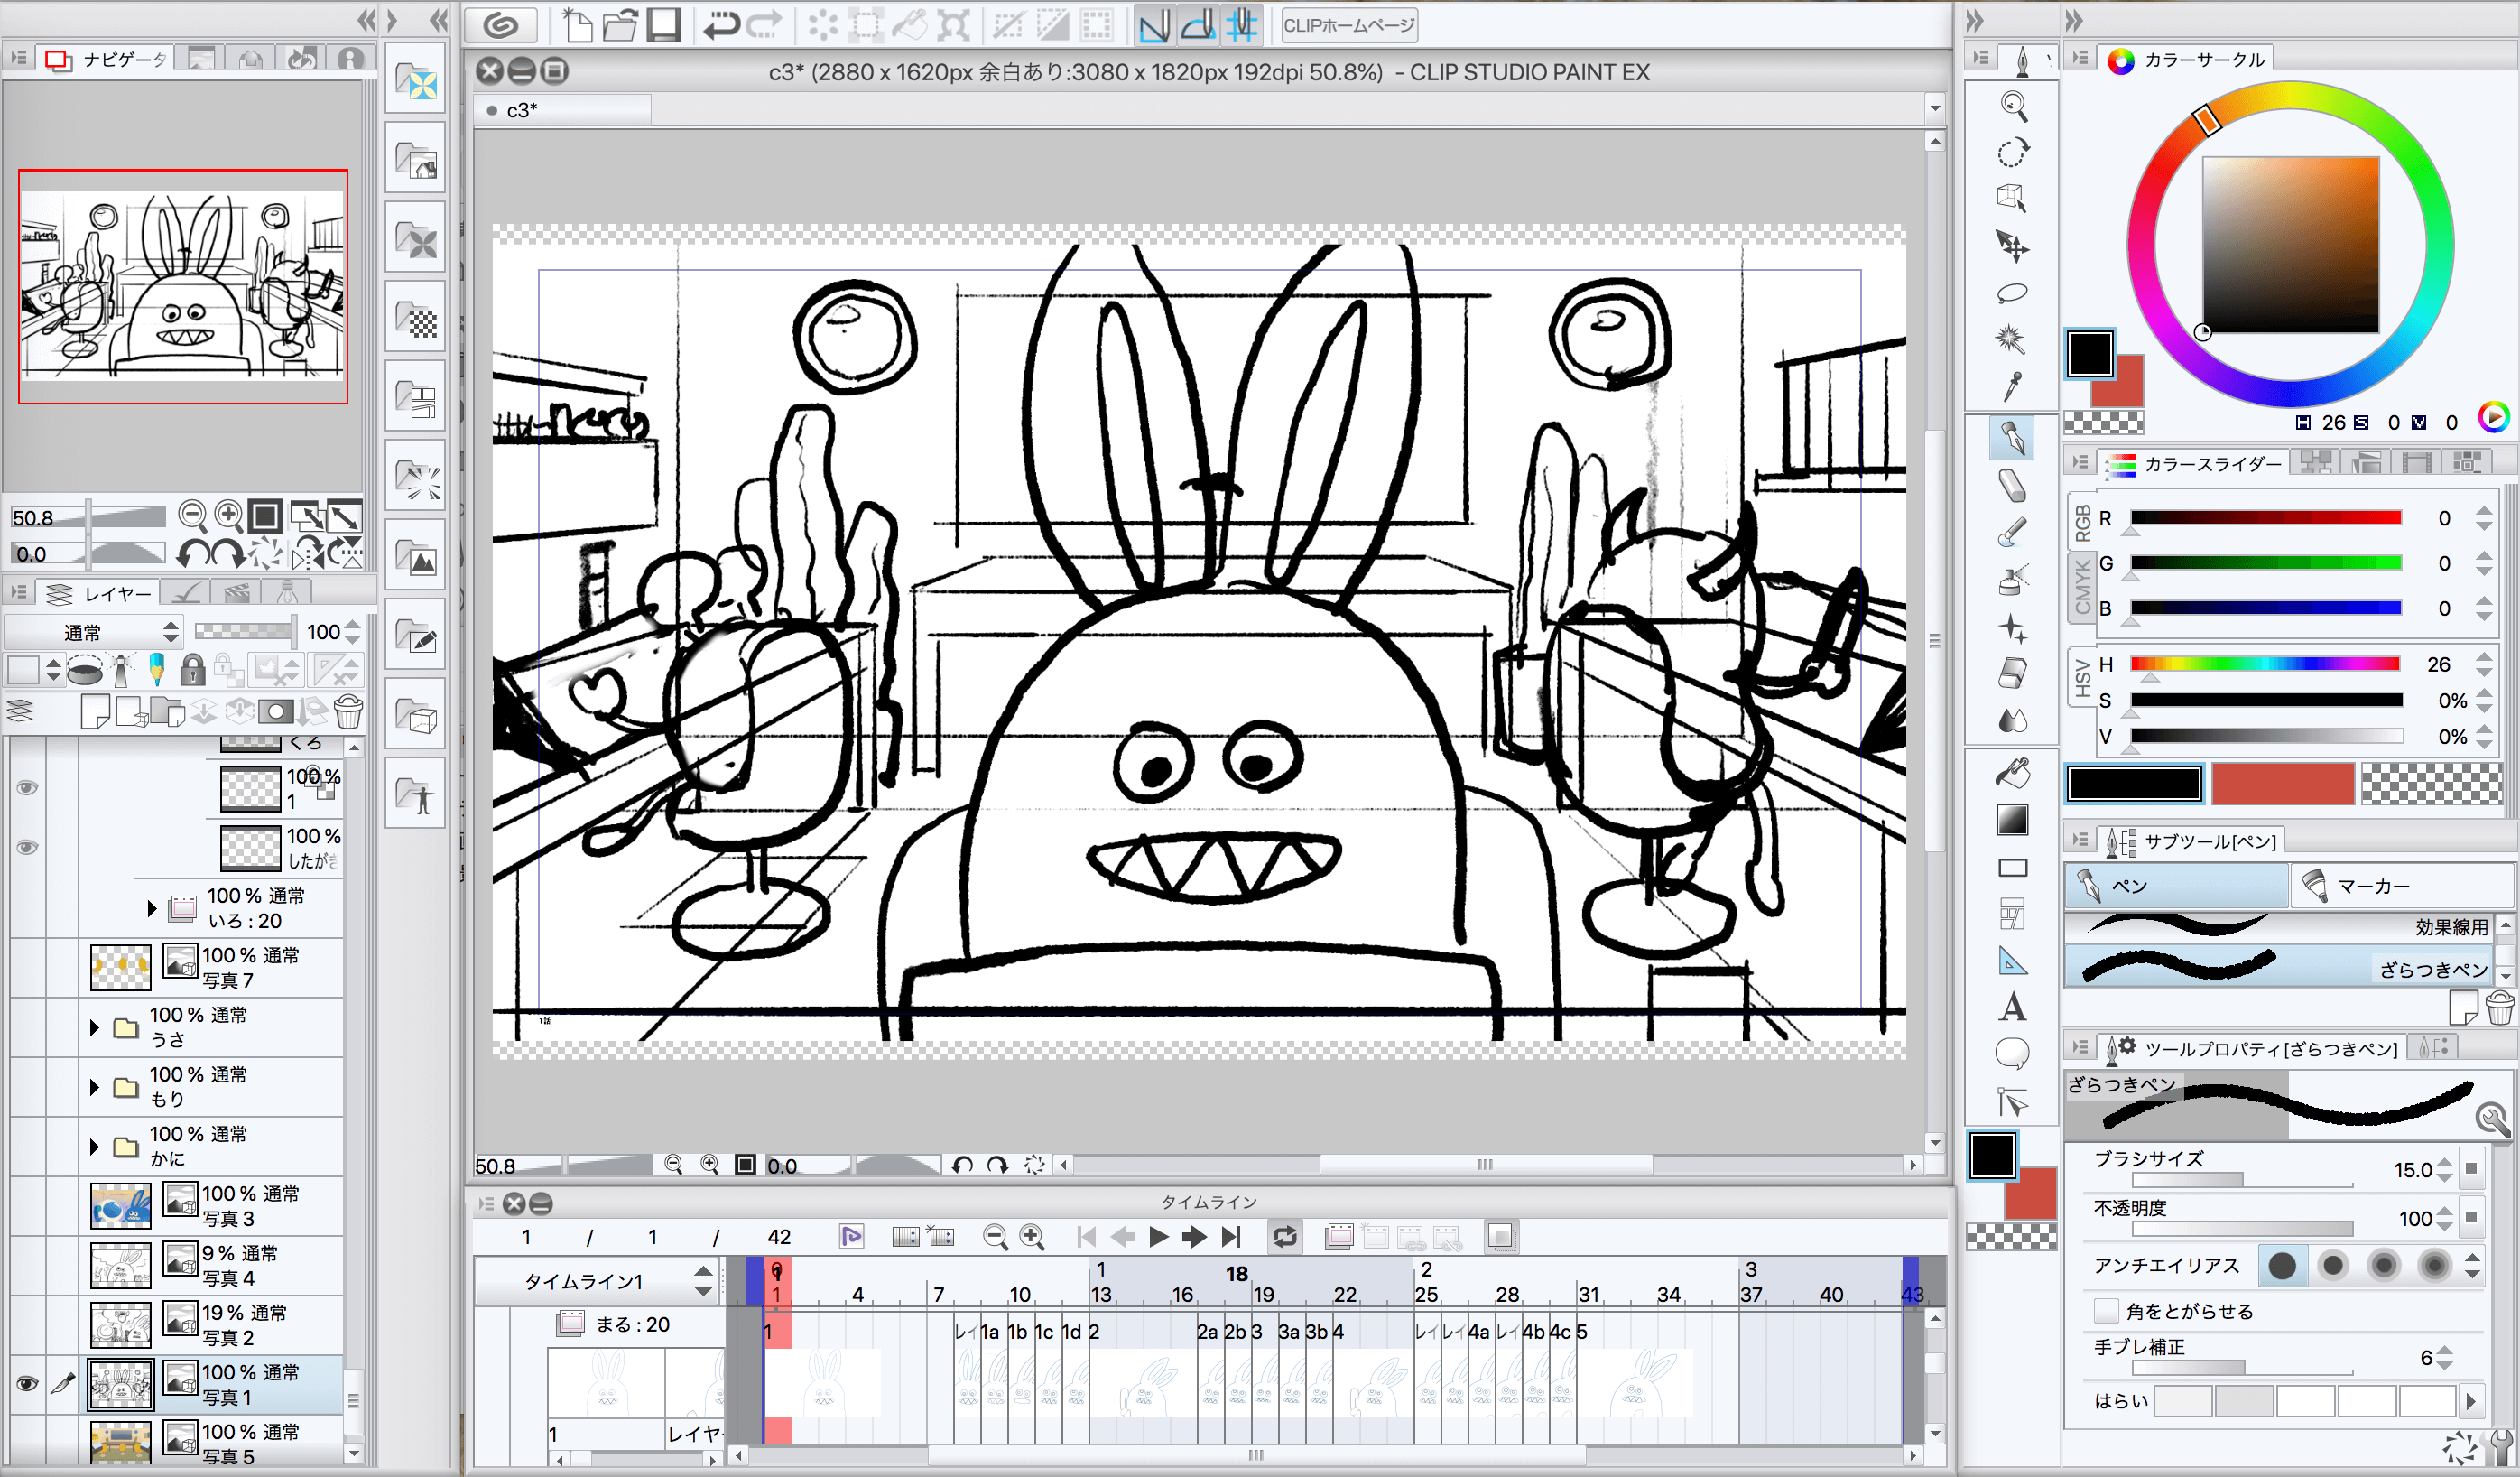Click the Save disk icon
The width and height of the screenshot is (2520, 1477).
(x=663, y=25)
